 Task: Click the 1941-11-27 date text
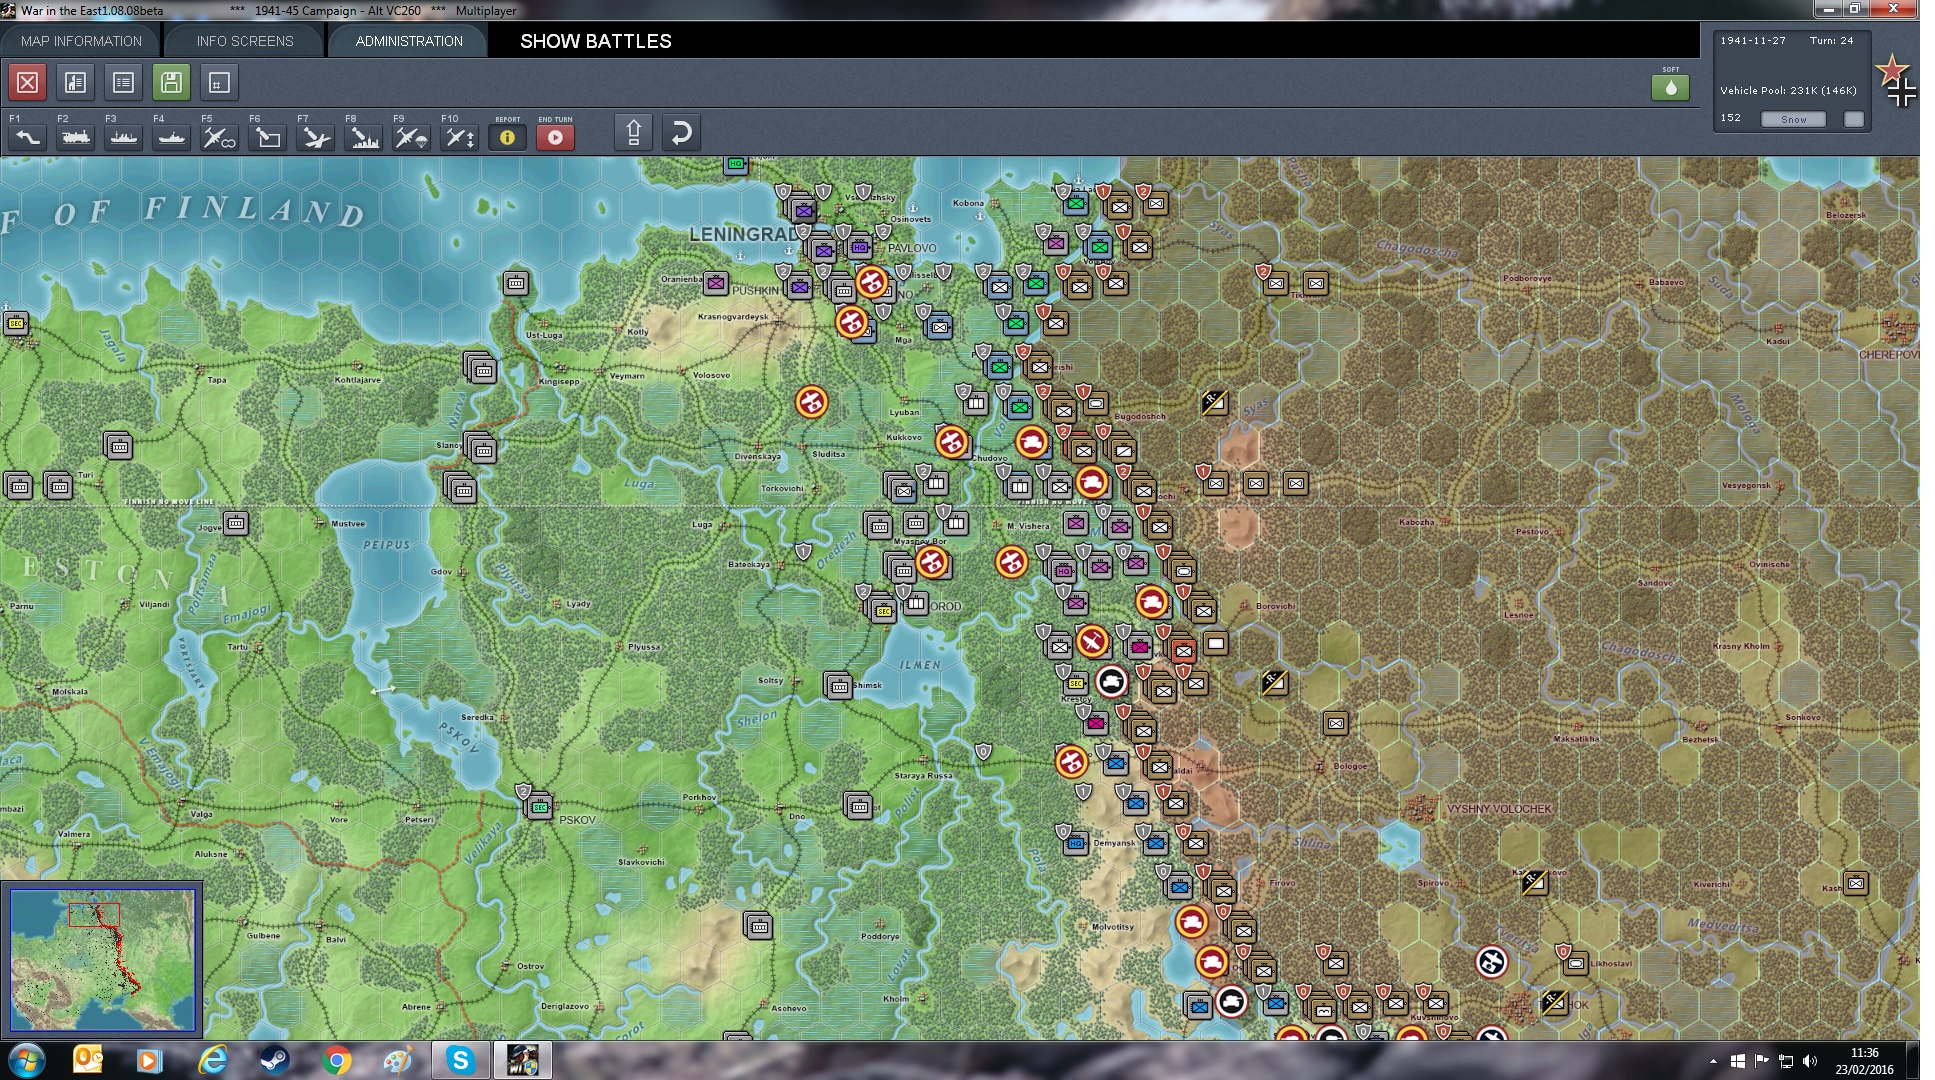point(1753,41)
